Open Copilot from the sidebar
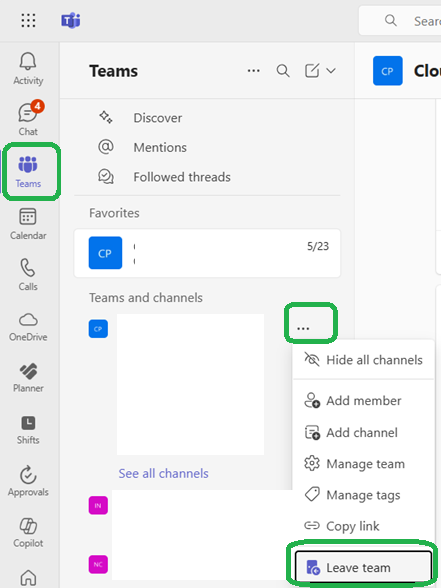This screenshot has width=441, height=588. pyautogui.click(x=28, y=533)
